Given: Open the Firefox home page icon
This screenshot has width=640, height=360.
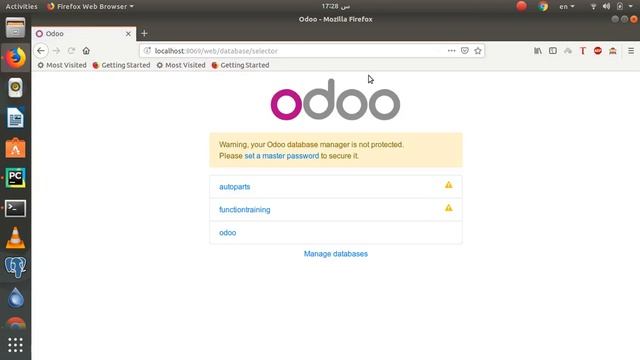Looking at the screenshot, I should click(x=86, y=51).
